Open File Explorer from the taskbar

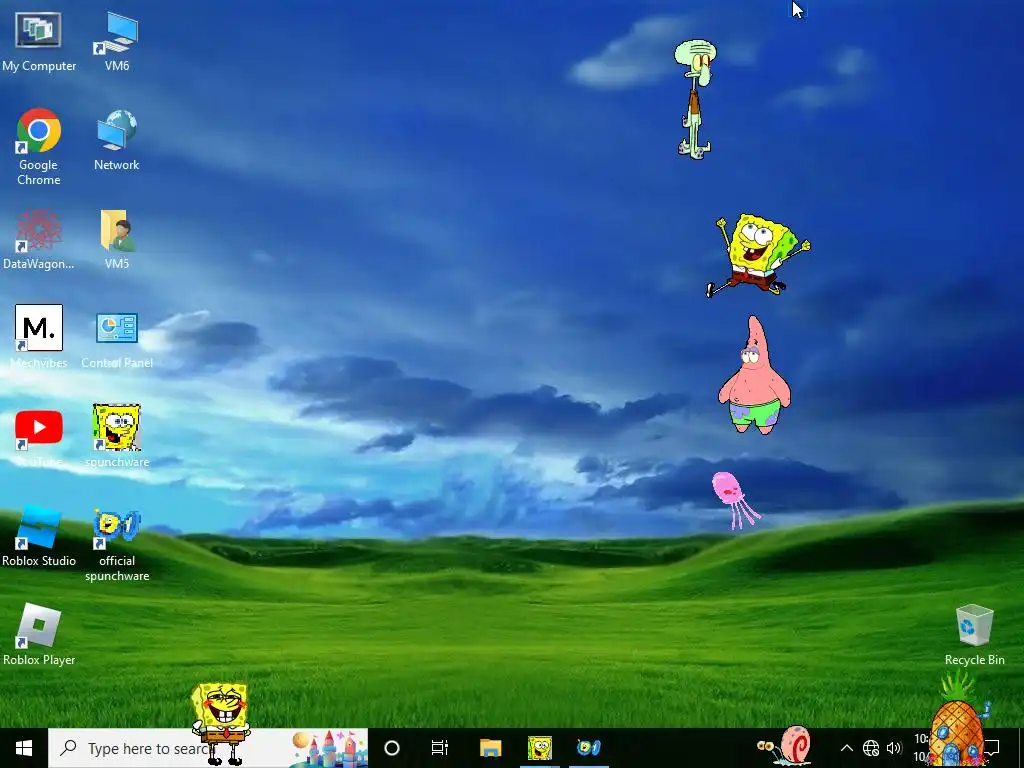click(490, 748)
